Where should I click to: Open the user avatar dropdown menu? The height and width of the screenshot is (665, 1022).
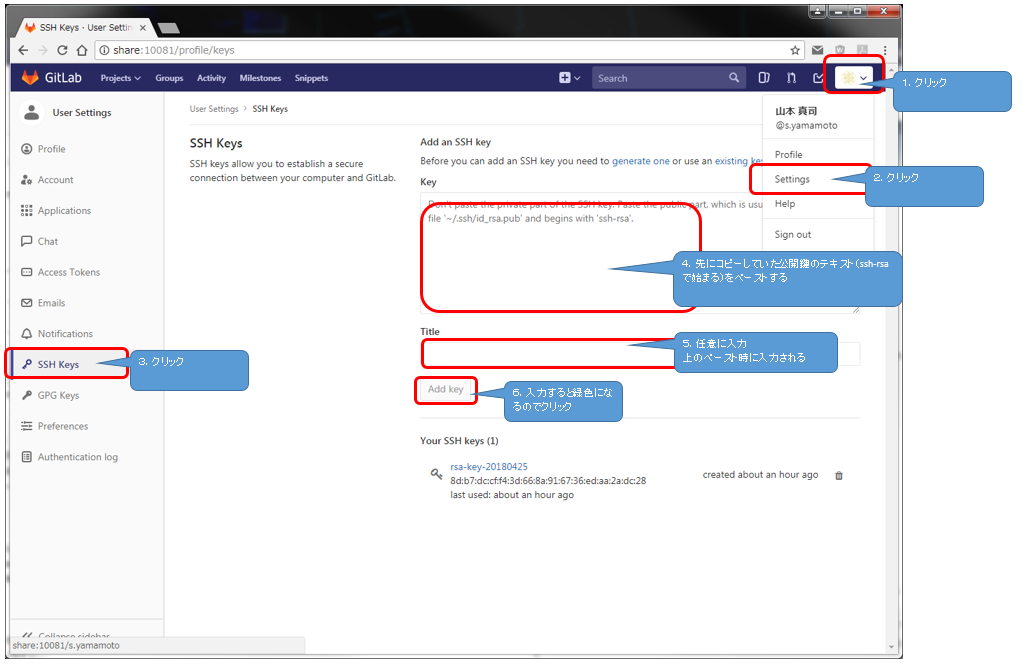tap(854, 78)
